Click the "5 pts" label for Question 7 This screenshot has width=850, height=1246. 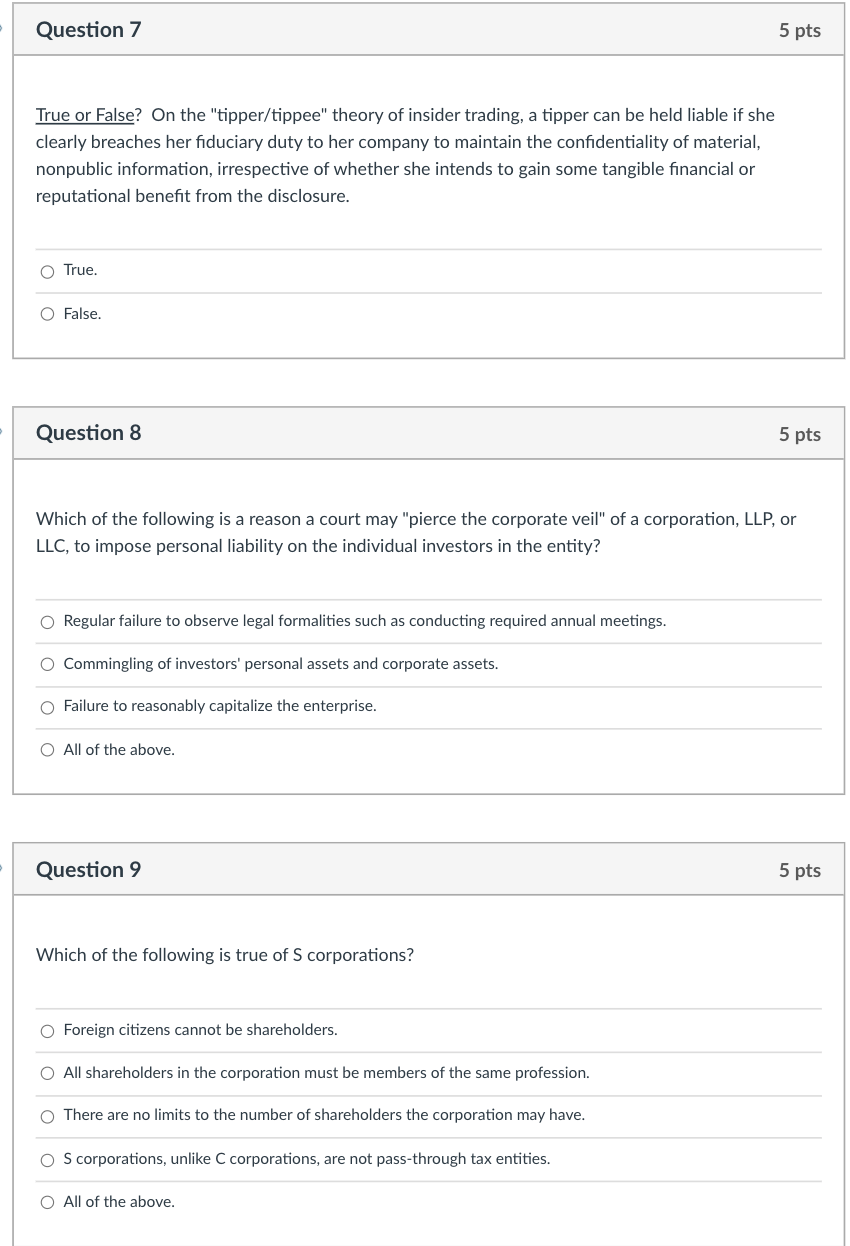click(799, 30)
